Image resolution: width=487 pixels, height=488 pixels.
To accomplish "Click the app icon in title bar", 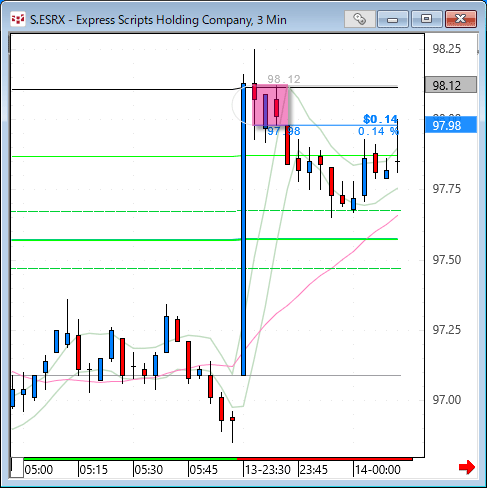I will (x=18, y=19).
